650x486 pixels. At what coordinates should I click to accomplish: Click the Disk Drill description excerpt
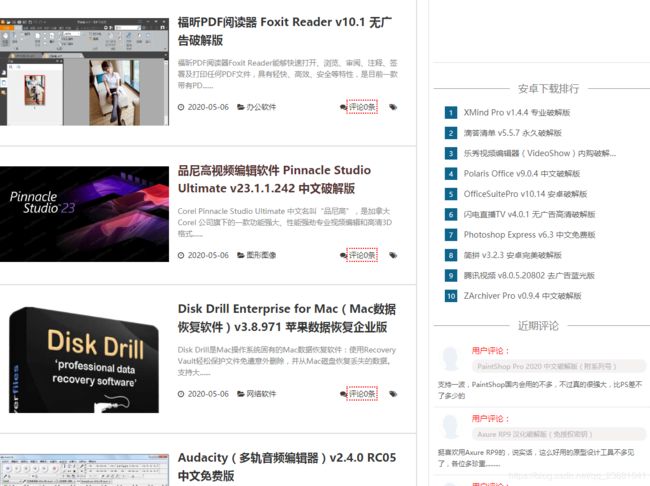(x=286, y=361)
